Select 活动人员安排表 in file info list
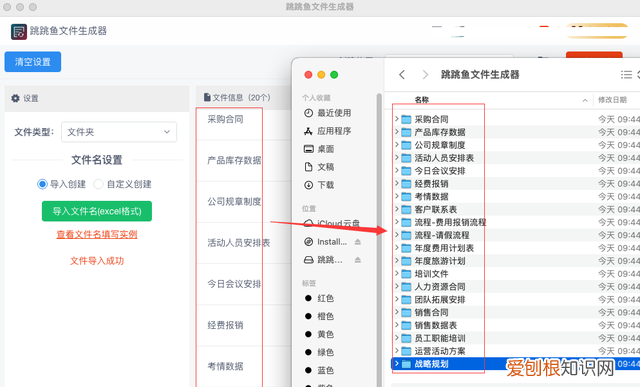640x387 pixels. tap(239, 243)
